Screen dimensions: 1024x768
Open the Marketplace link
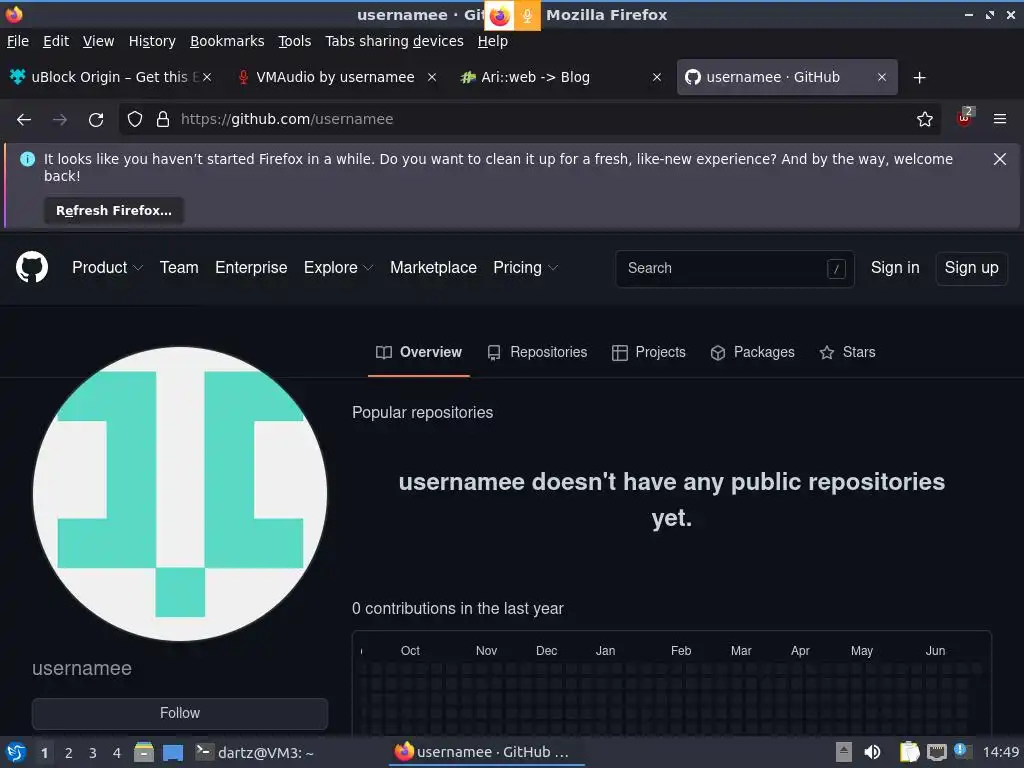point(433,268)
